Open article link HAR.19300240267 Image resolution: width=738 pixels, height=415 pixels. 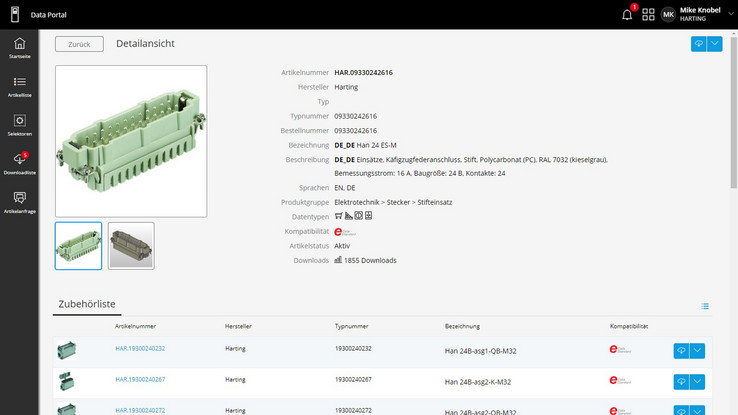pos(140,380)
